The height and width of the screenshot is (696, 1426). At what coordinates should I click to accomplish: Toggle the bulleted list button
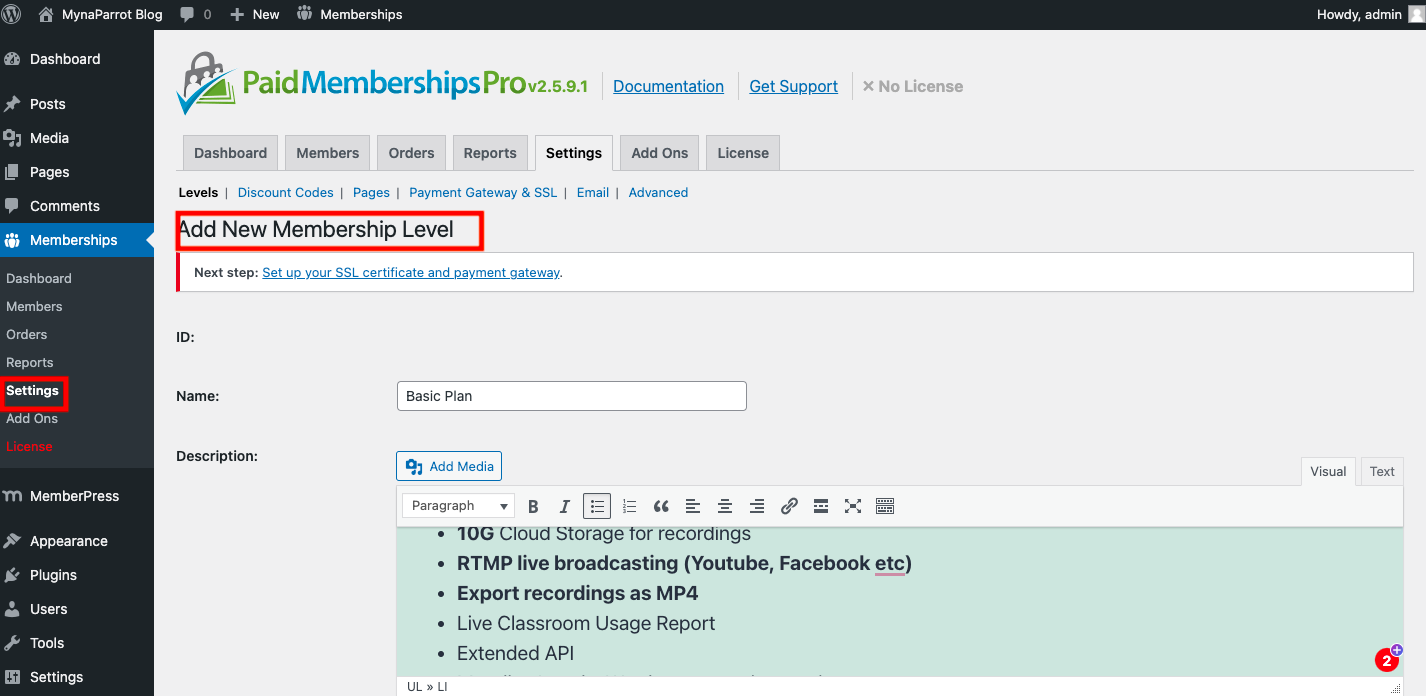point(597,506)
